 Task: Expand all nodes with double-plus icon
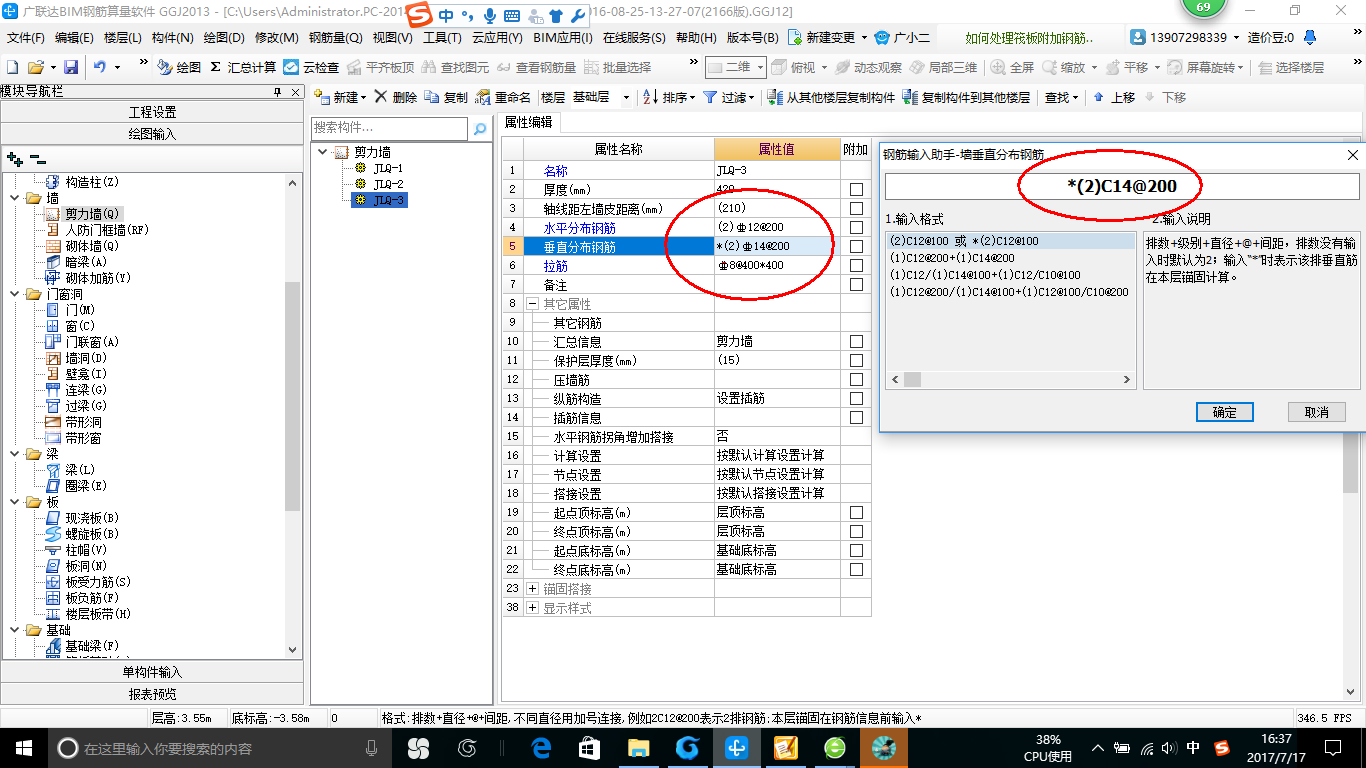(x=14, y=158)
